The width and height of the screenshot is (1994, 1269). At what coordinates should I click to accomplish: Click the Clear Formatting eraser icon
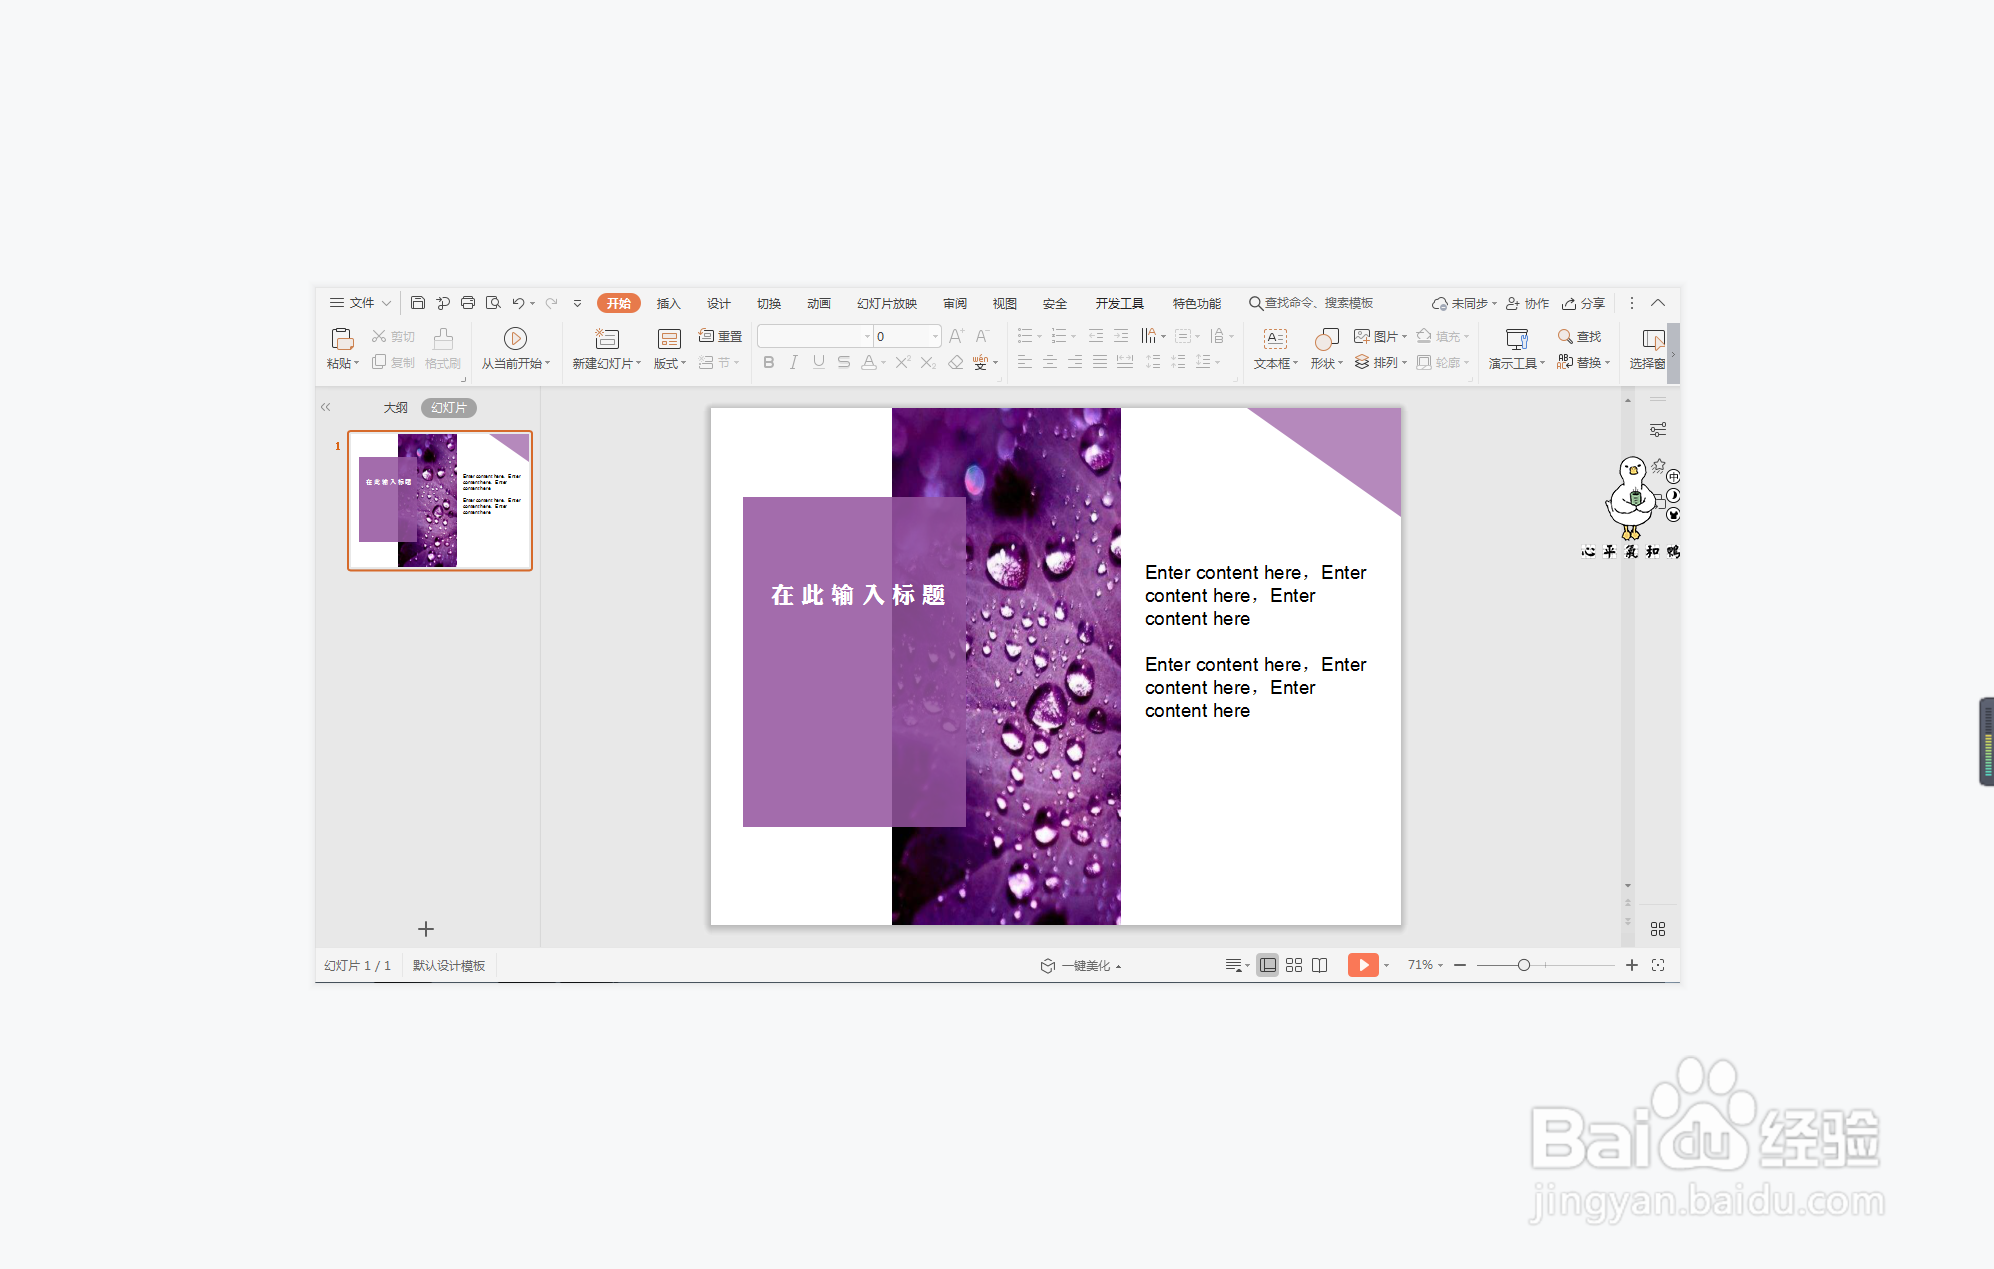(956, 362)
